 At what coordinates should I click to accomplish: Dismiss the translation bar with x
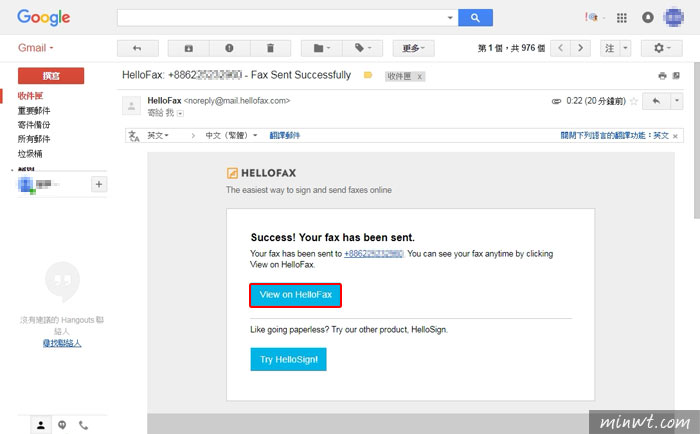point(675,136)
